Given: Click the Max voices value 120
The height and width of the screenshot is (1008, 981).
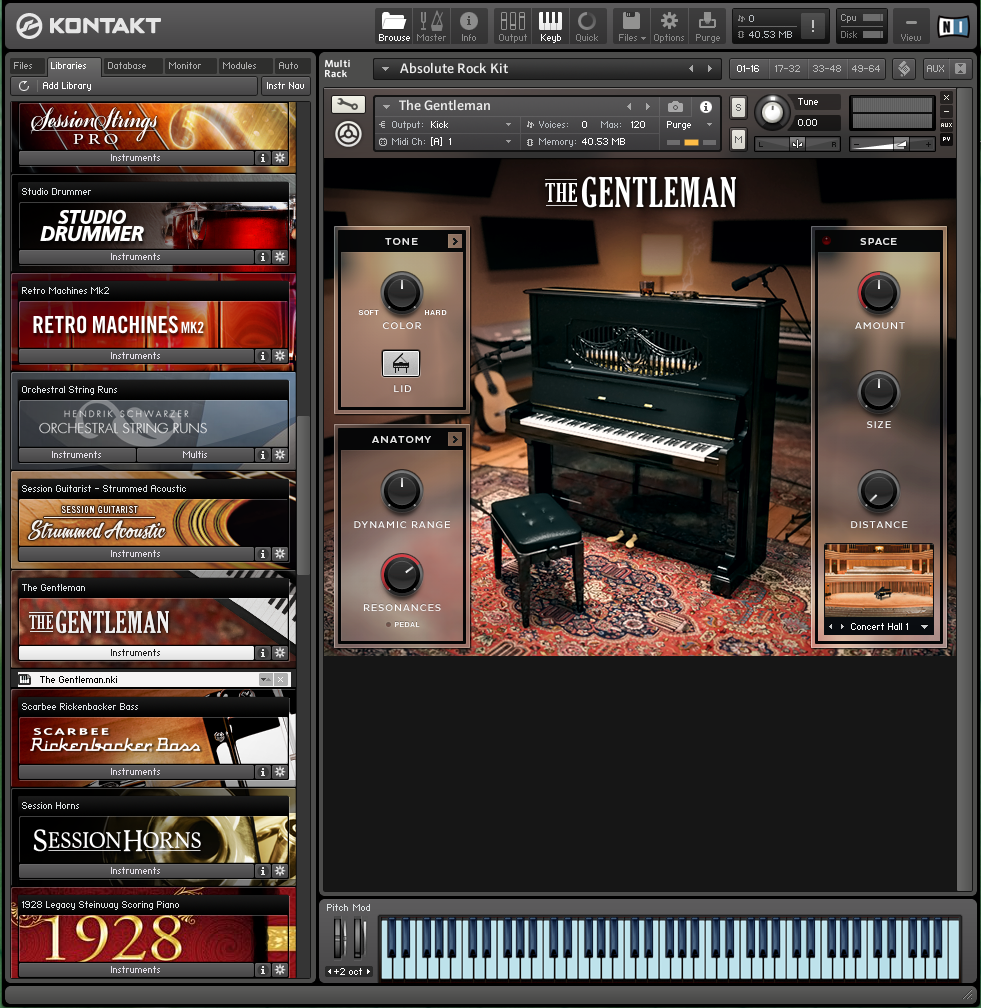Looking at the screenshot, I should click(x=638, y=125).
